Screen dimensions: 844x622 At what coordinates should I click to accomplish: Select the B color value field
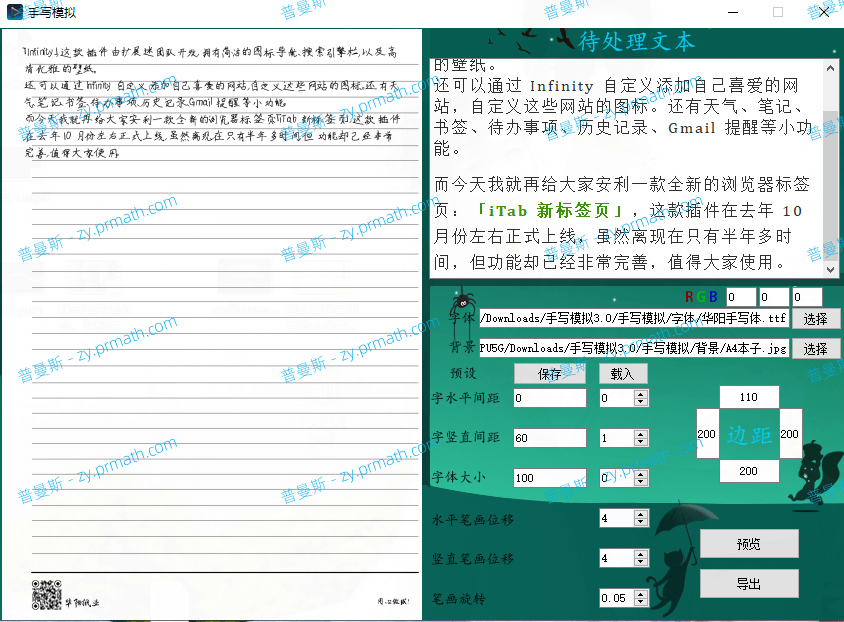805,296
